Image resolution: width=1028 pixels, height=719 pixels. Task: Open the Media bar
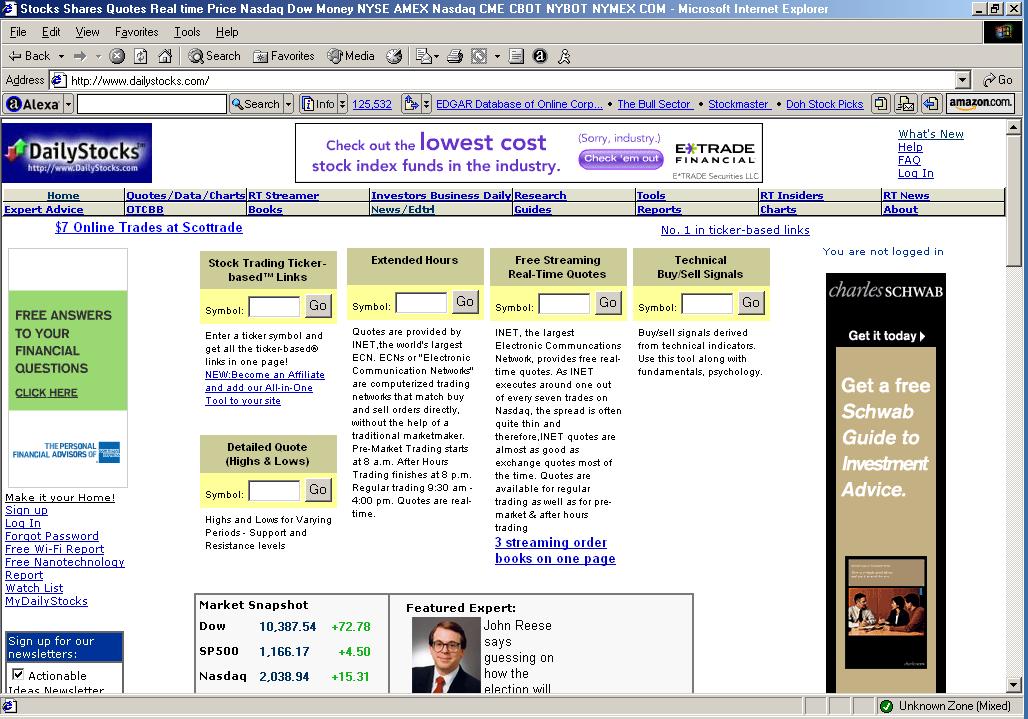click(x=351, y=56)
